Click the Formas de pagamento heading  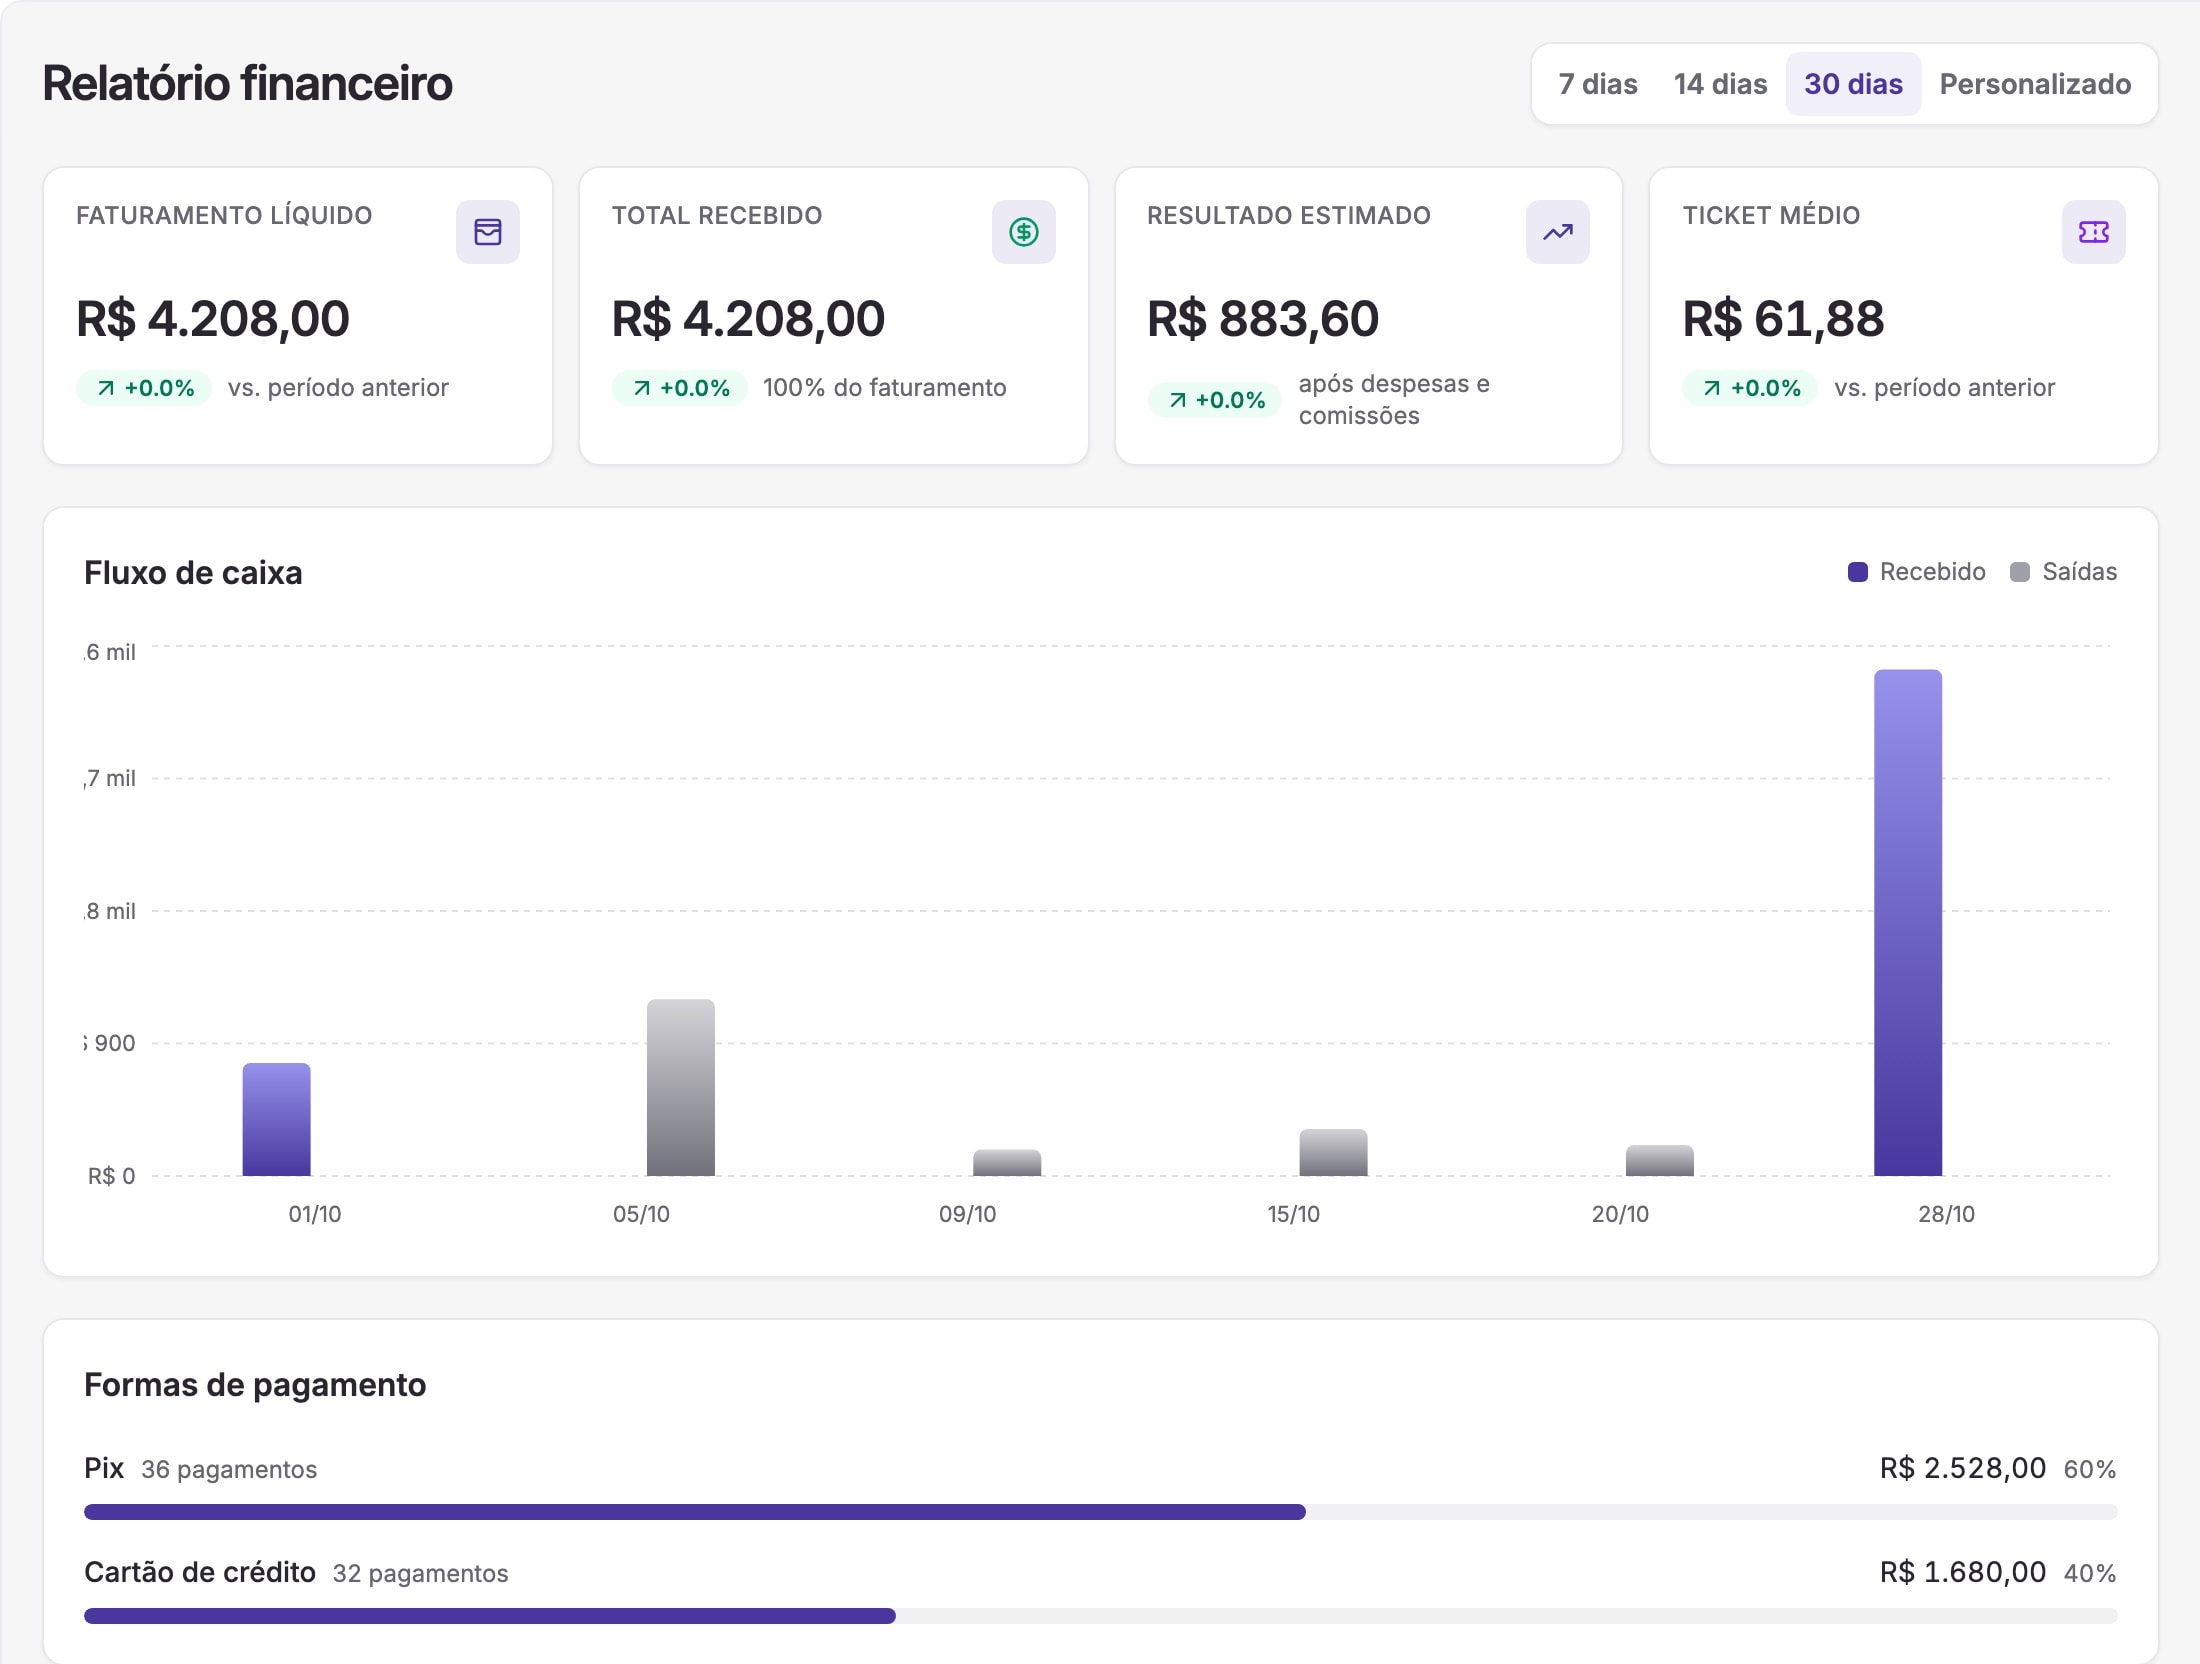coord(255,1385)
